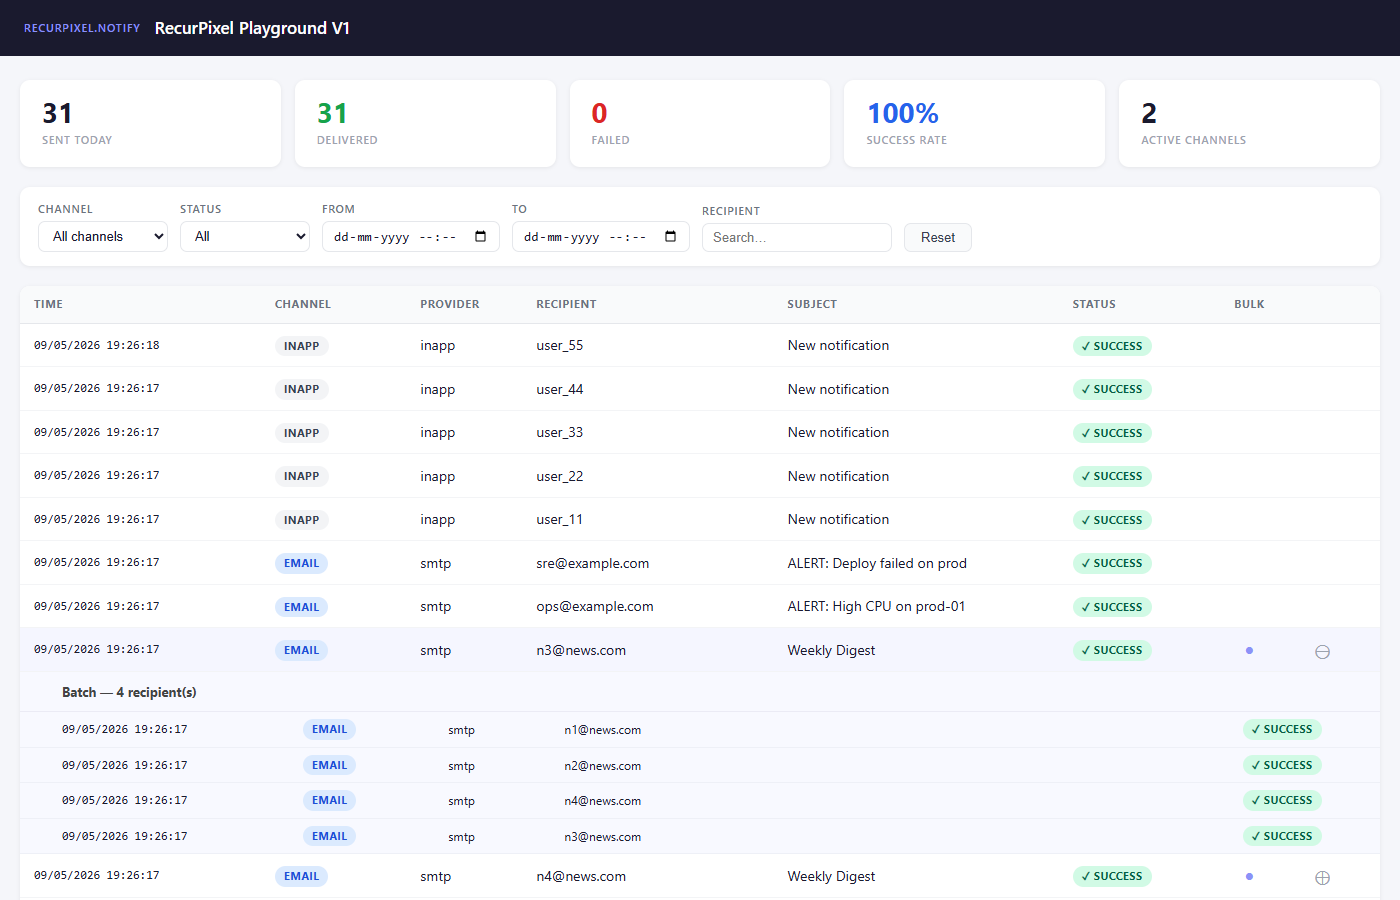The width and height of the screenshot is (1400, 900).
Task: Open the All channels dropdown
Action: [x=103, y=237]
